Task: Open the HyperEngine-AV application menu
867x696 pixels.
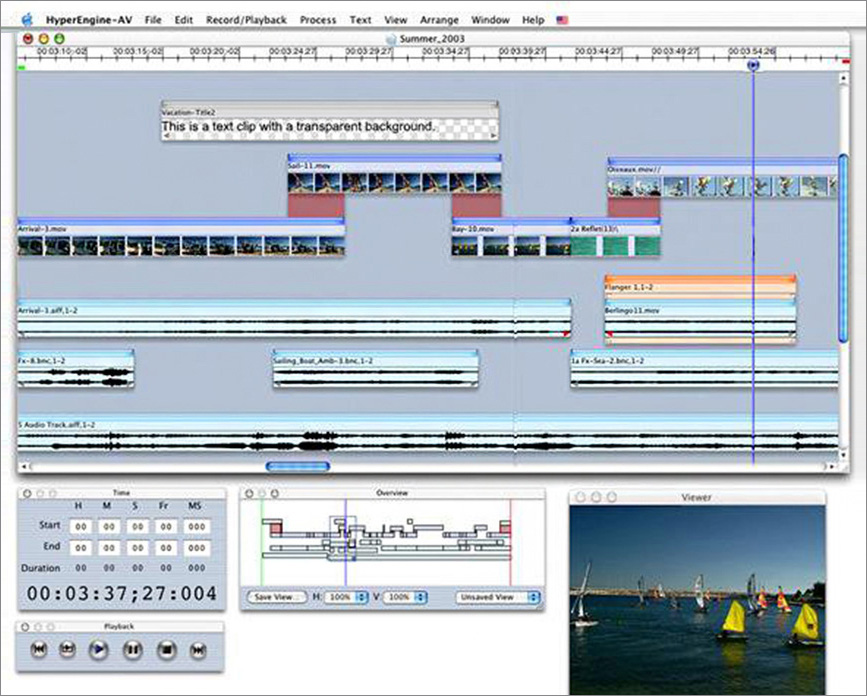Action: point(88,20)
